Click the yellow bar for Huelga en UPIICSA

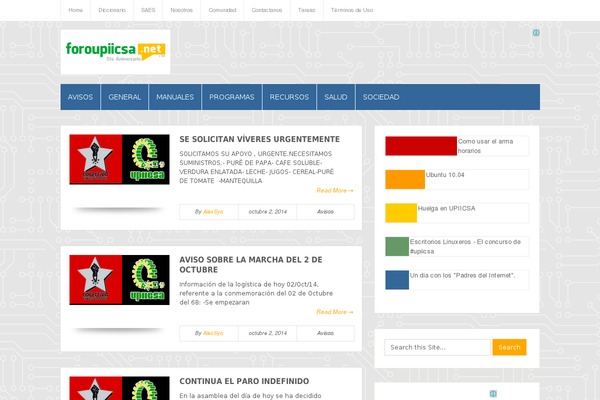[x=401, y=213]
